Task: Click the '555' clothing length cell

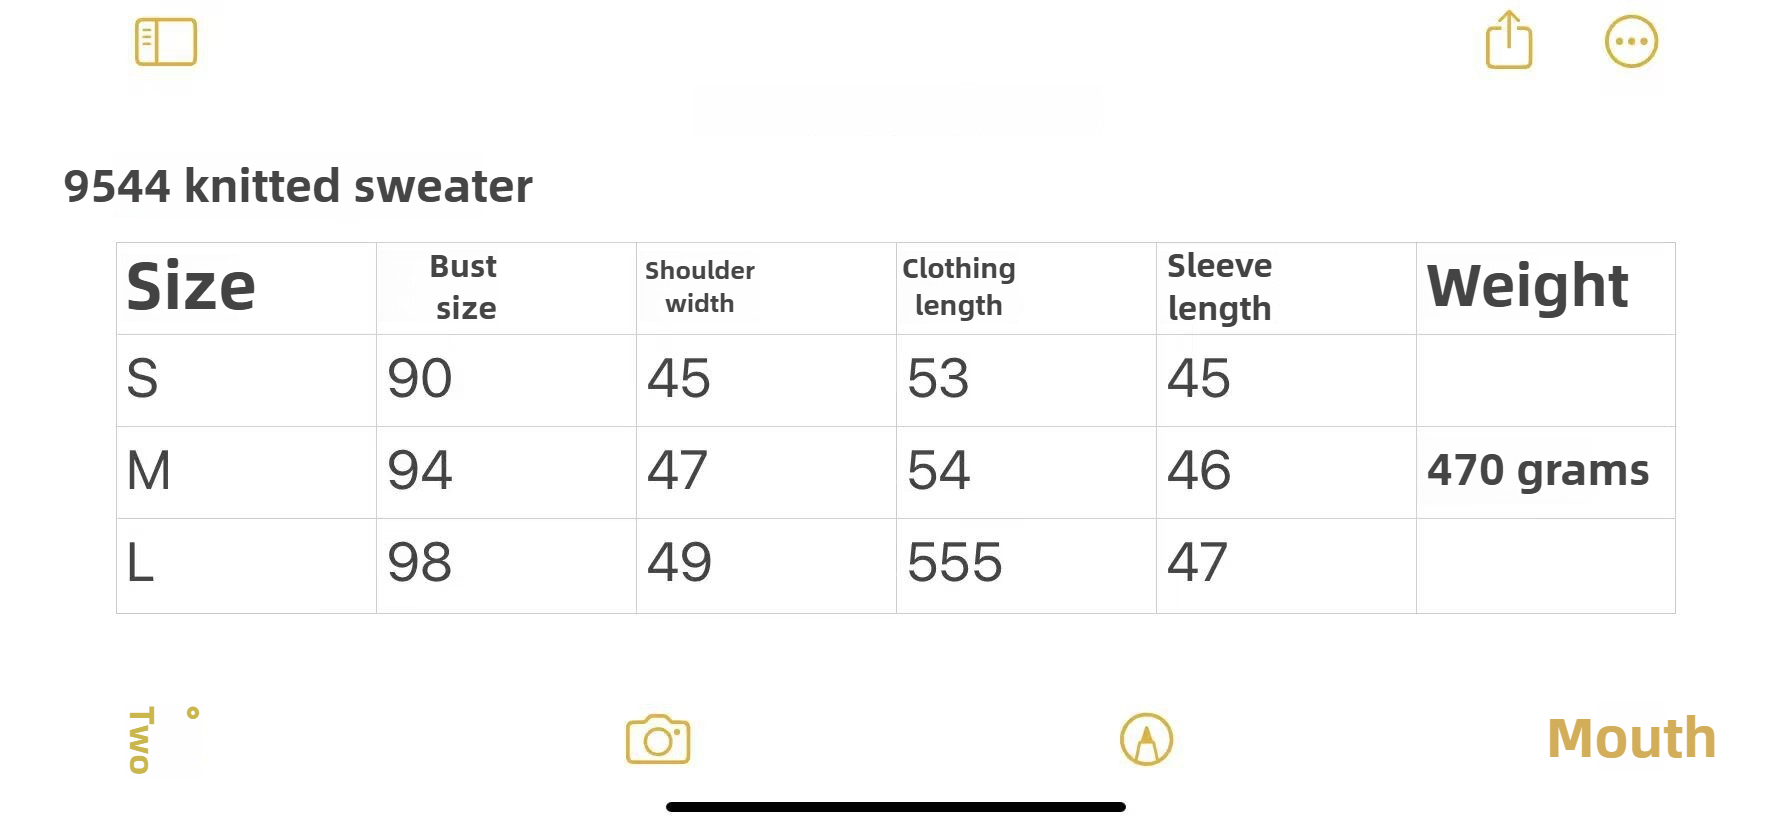Action: click(1026, 563)
